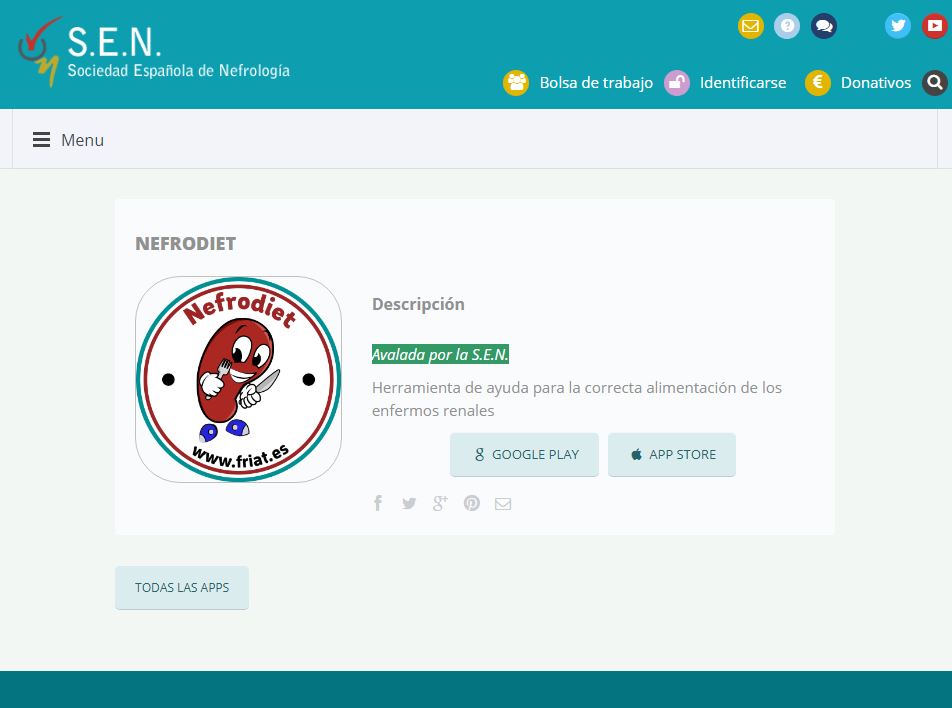Click the NEFRODIET heading
This screenshot has width=952, height=708.
tap(186, 243)
